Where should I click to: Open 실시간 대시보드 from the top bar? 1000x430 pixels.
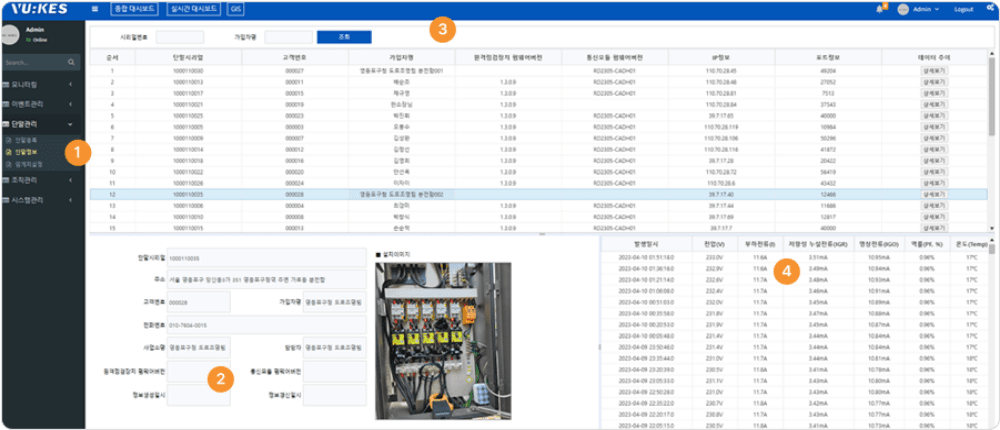click(188, 9)
